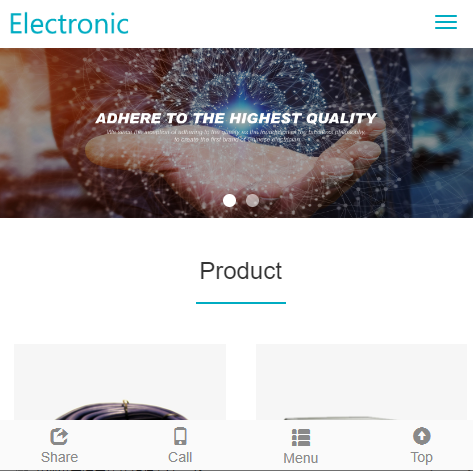
Task: Click the Electronic site logo
Action: point(69,24)
